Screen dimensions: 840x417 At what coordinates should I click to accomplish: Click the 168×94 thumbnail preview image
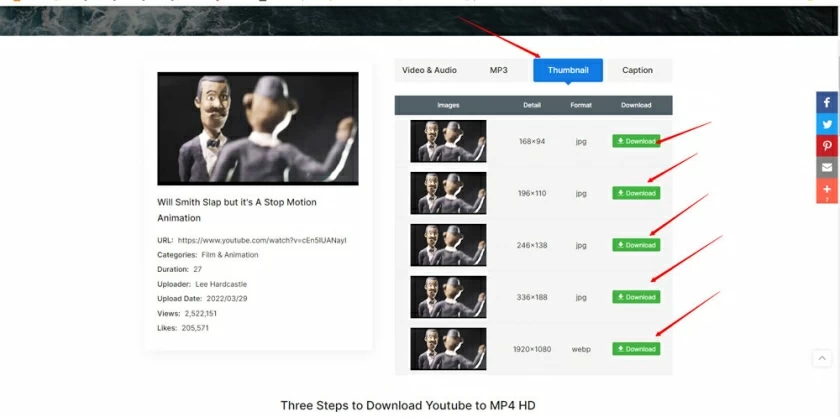[448, 141]
